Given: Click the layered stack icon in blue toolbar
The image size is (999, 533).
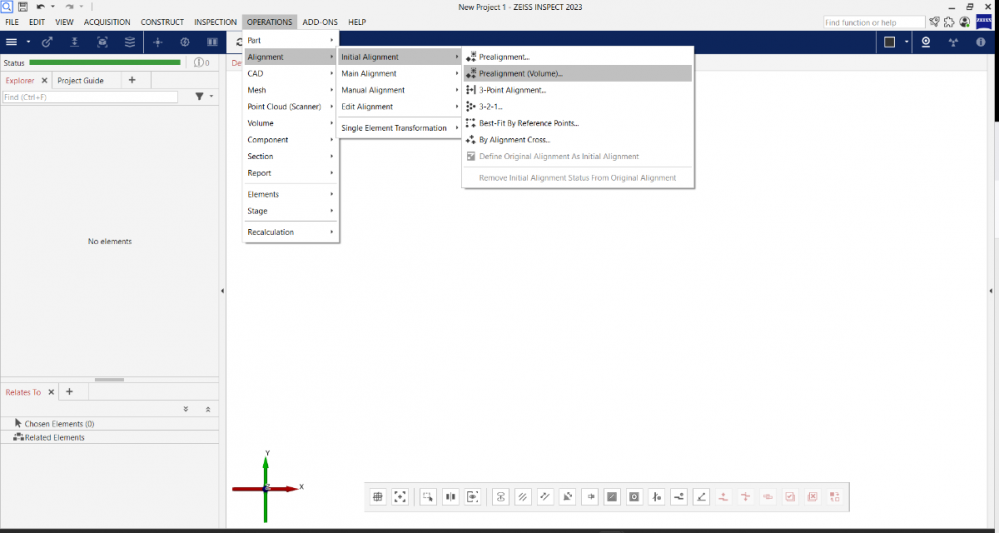Looking at the screenshot, I should (130, 42).
